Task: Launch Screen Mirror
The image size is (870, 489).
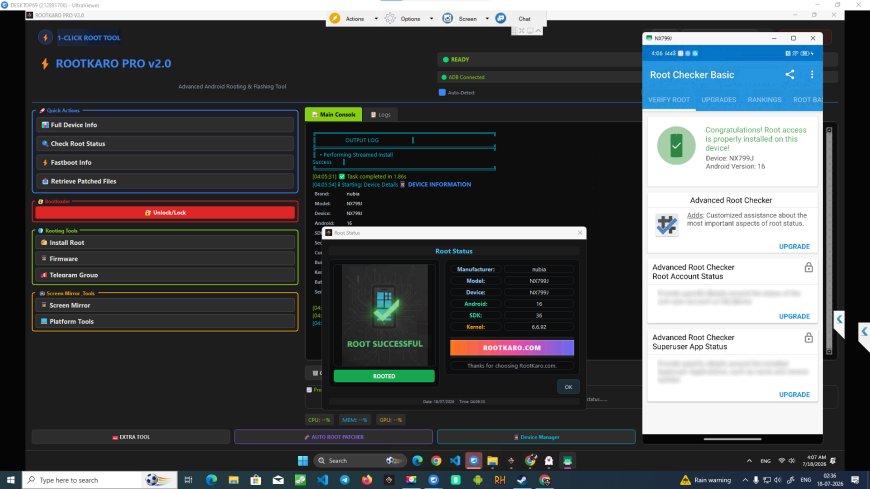Action: (x=165, y=305)
